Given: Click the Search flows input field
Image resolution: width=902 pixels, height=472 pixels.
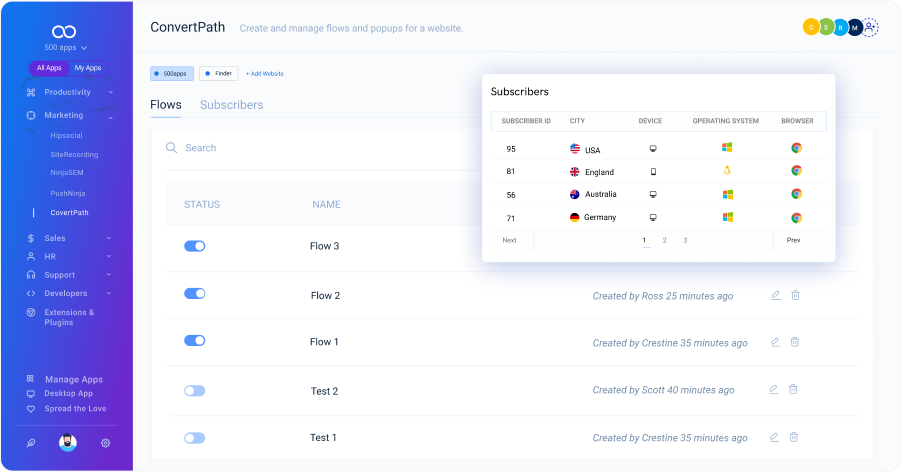Looking at the screenshot, I should tap(300, 148).
